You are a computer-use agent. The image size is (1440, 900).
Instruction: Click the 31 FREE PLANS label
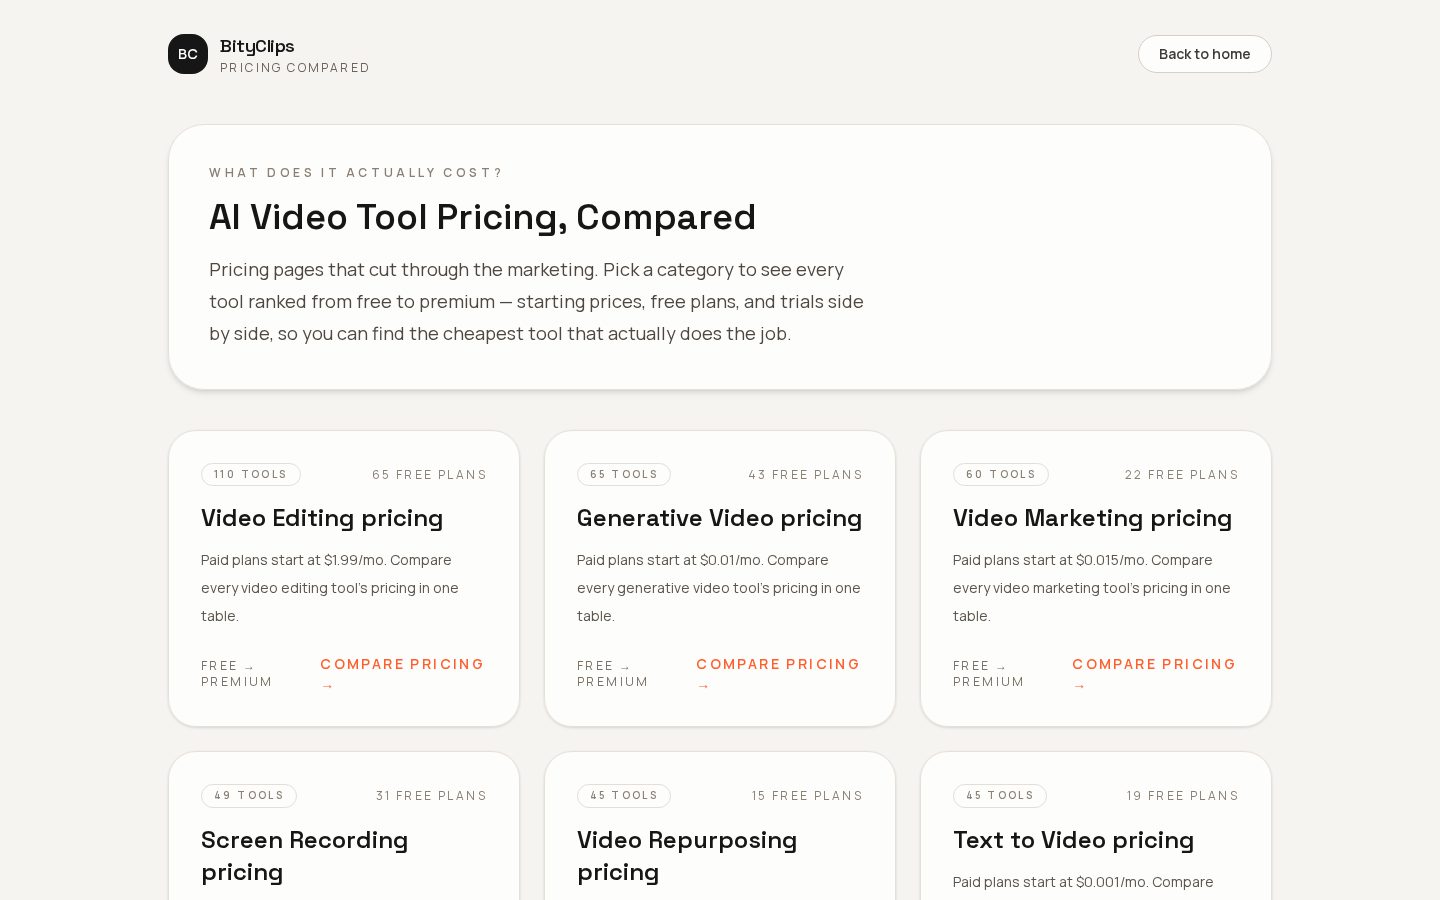431,796
